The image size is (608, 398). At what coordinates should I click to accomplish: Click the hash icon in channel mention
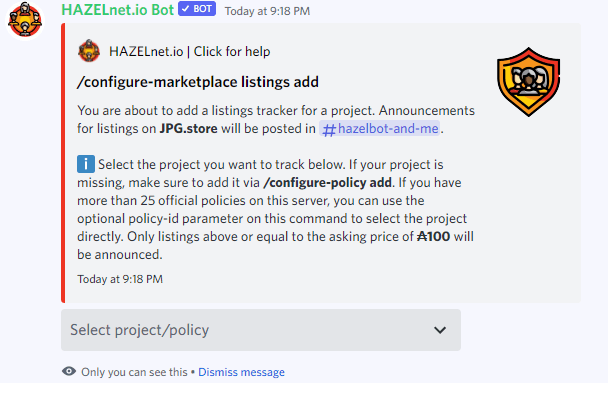pyautogui.click(x=329, y=130)
